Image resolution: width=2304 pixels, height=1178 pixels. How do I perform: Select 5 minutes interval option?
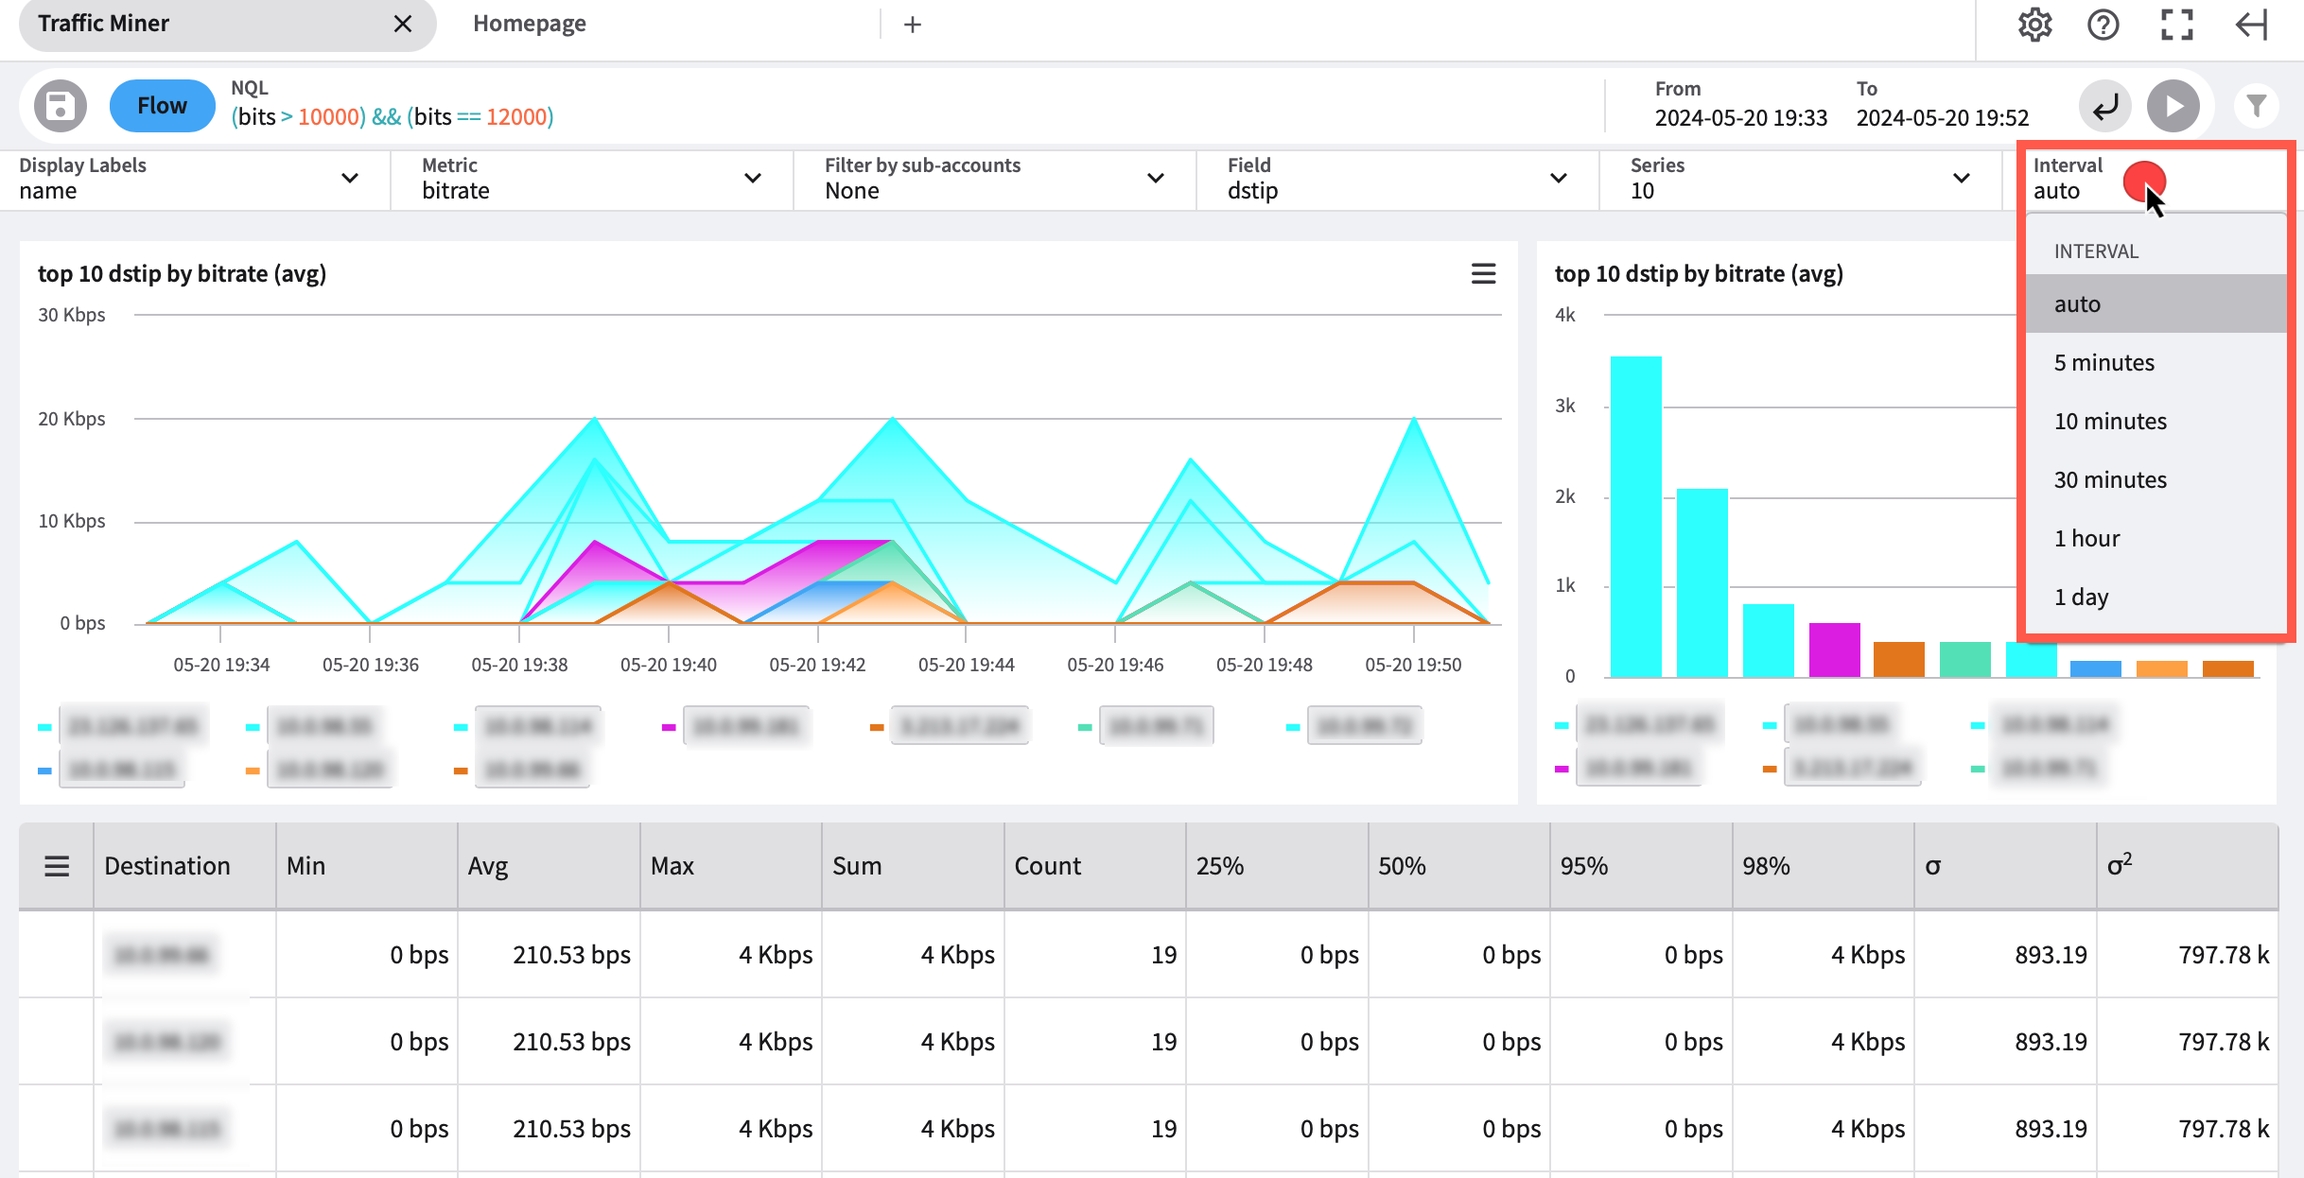(2104, 363)
